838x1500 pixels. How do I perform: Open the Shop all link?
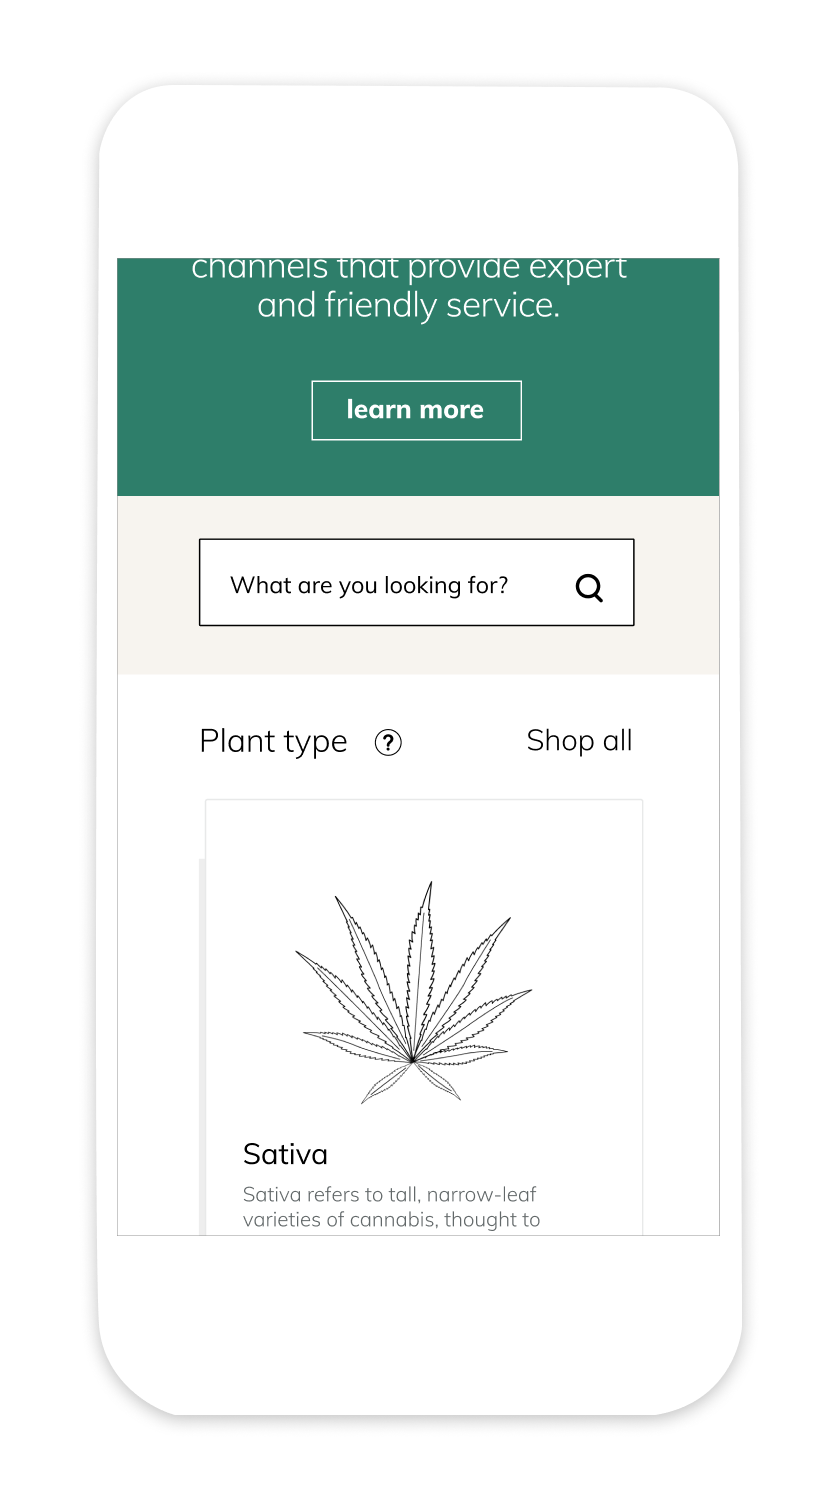(x=579, y=741)
